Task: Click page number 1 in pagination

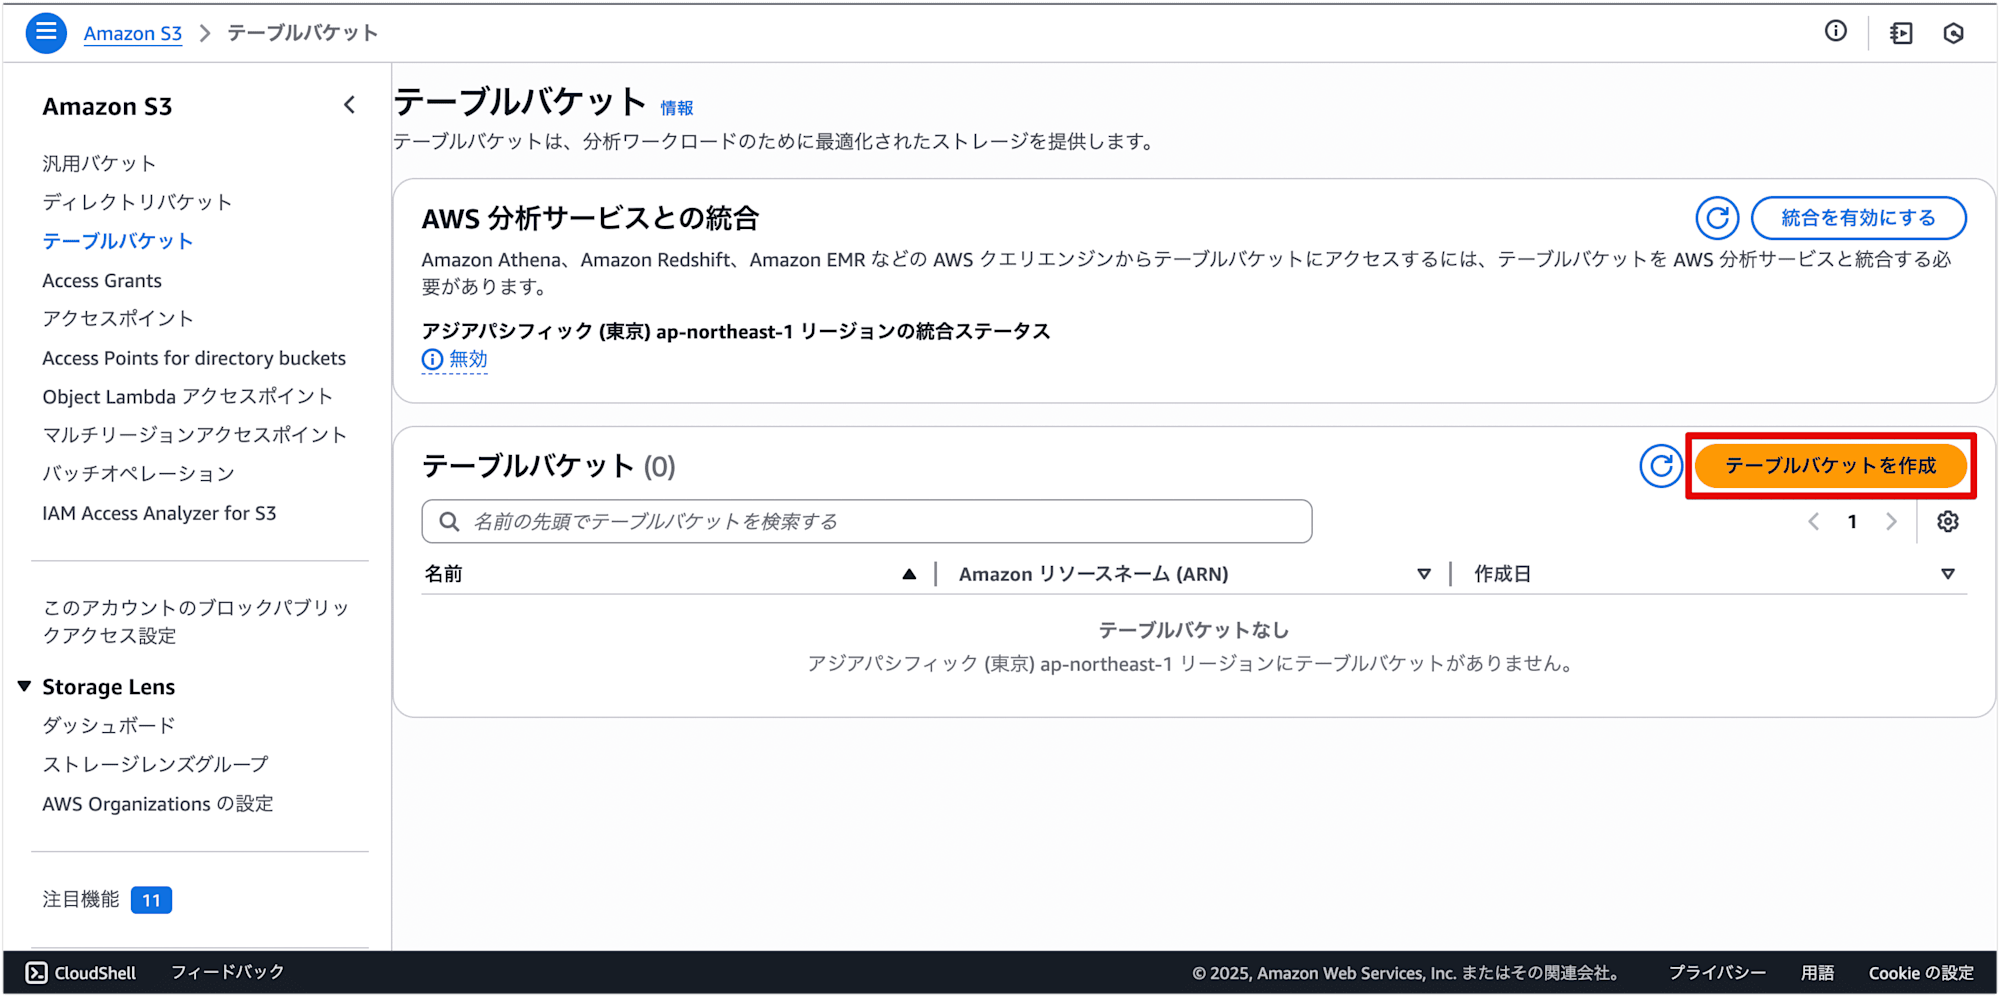Action: pos(1852,521)
